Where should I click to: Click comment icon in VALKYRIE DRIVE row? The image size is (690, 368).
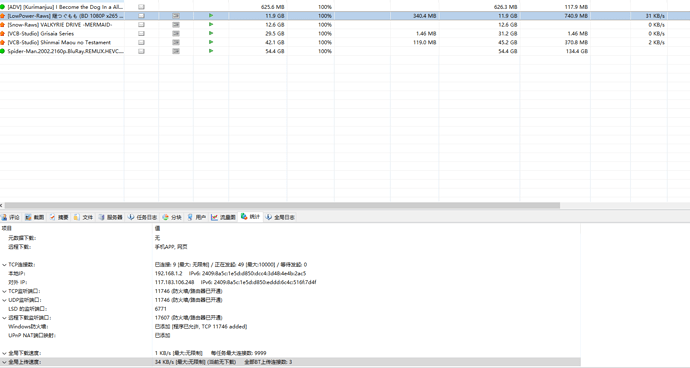coord(141,25)
